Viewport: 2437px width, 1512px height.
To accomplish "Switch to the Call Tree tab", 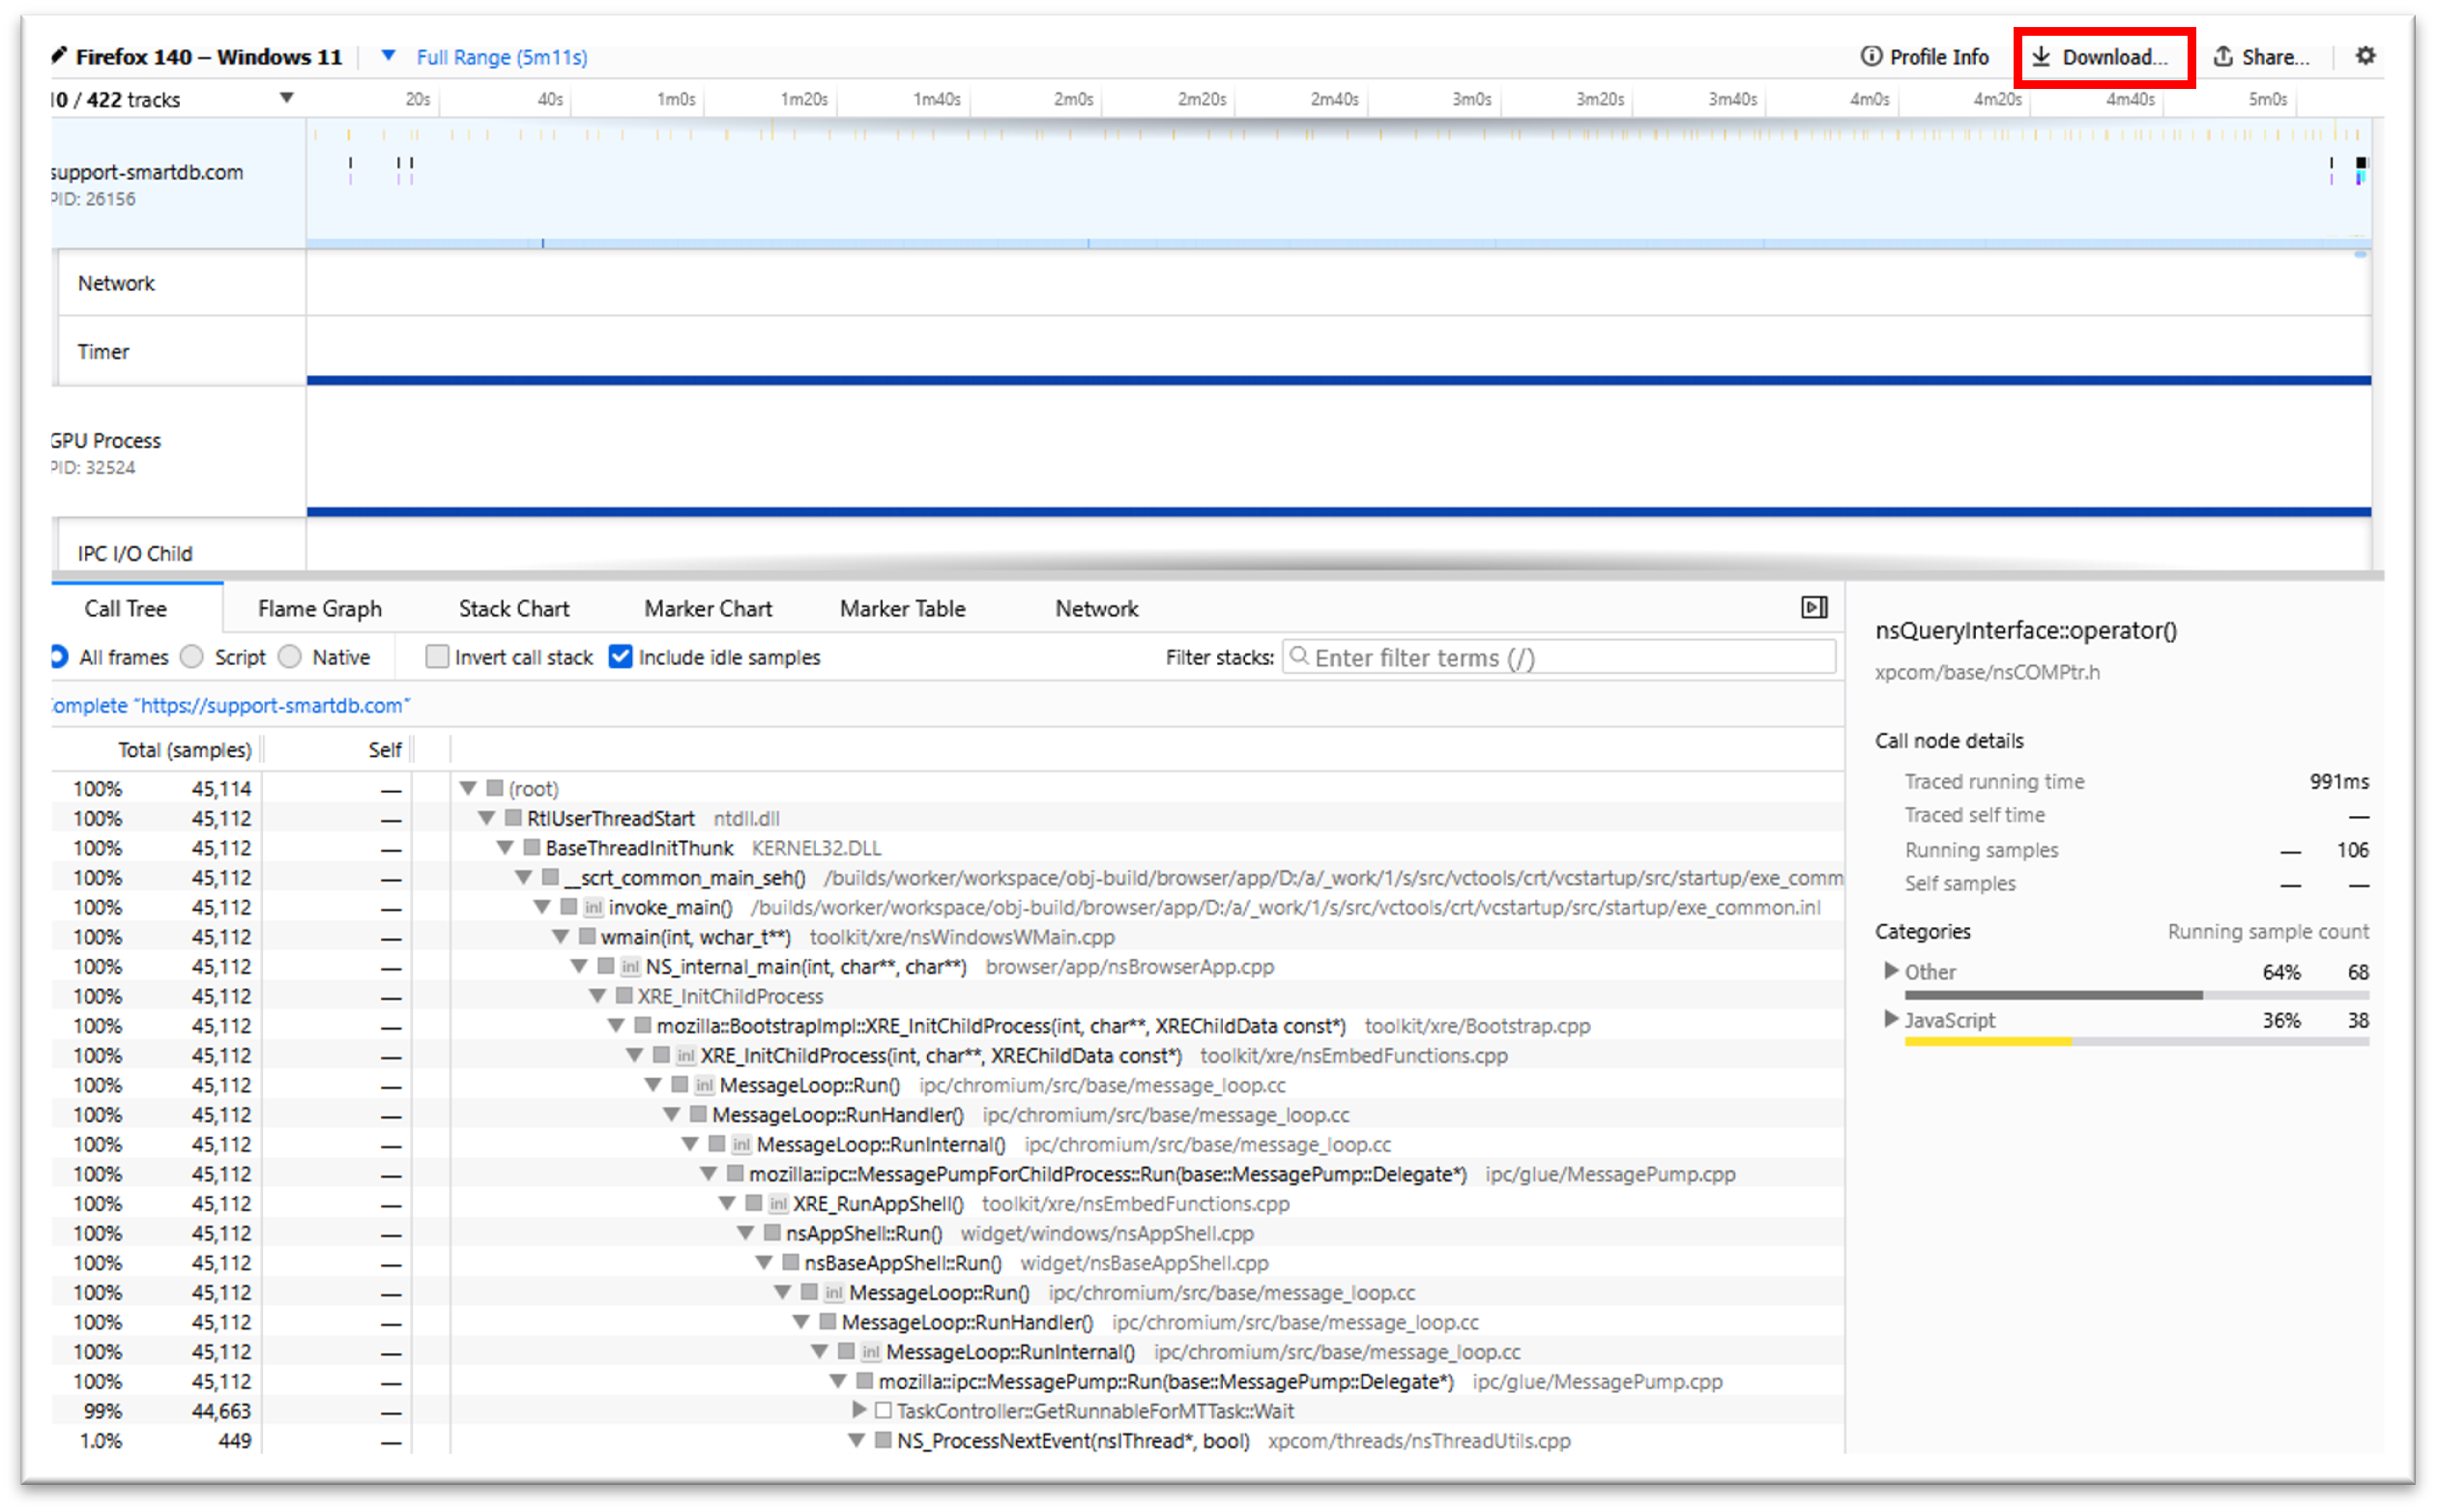I will 125,608.
